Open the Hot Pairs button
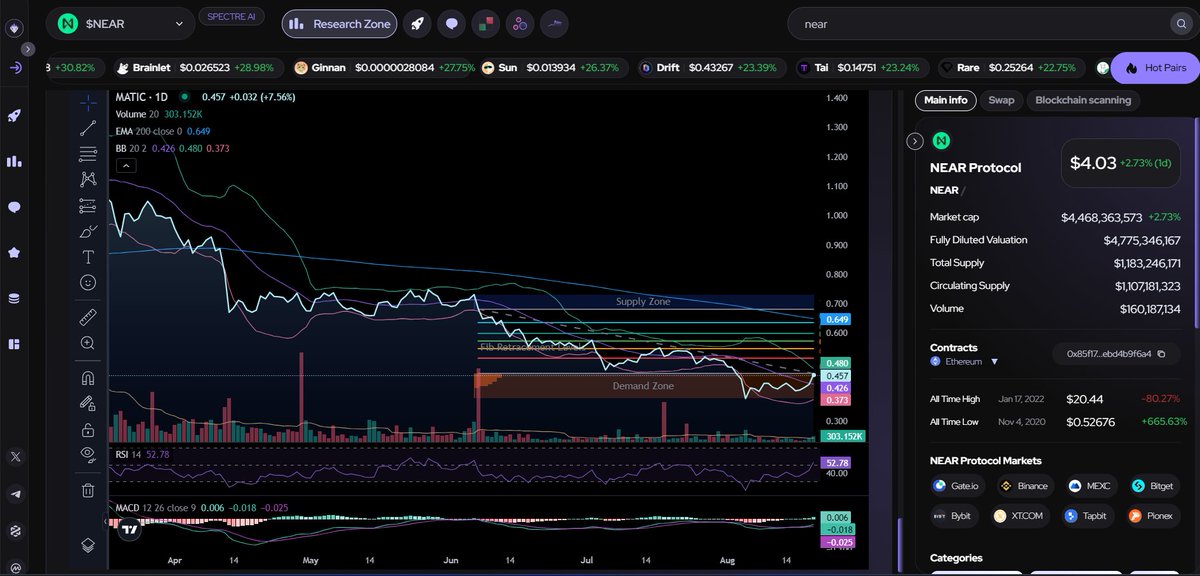 1155,68
